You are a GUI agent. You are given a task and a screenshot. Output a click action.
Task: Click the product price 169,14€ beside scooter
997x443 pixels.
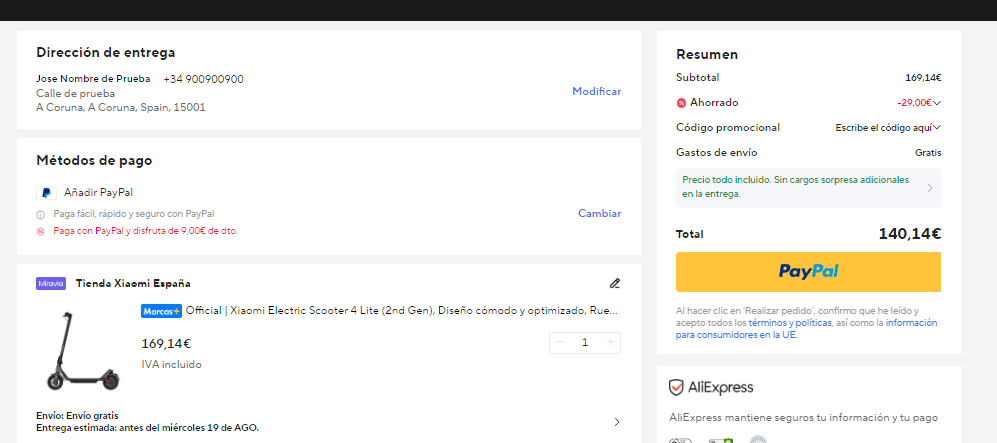click(166, 344)
